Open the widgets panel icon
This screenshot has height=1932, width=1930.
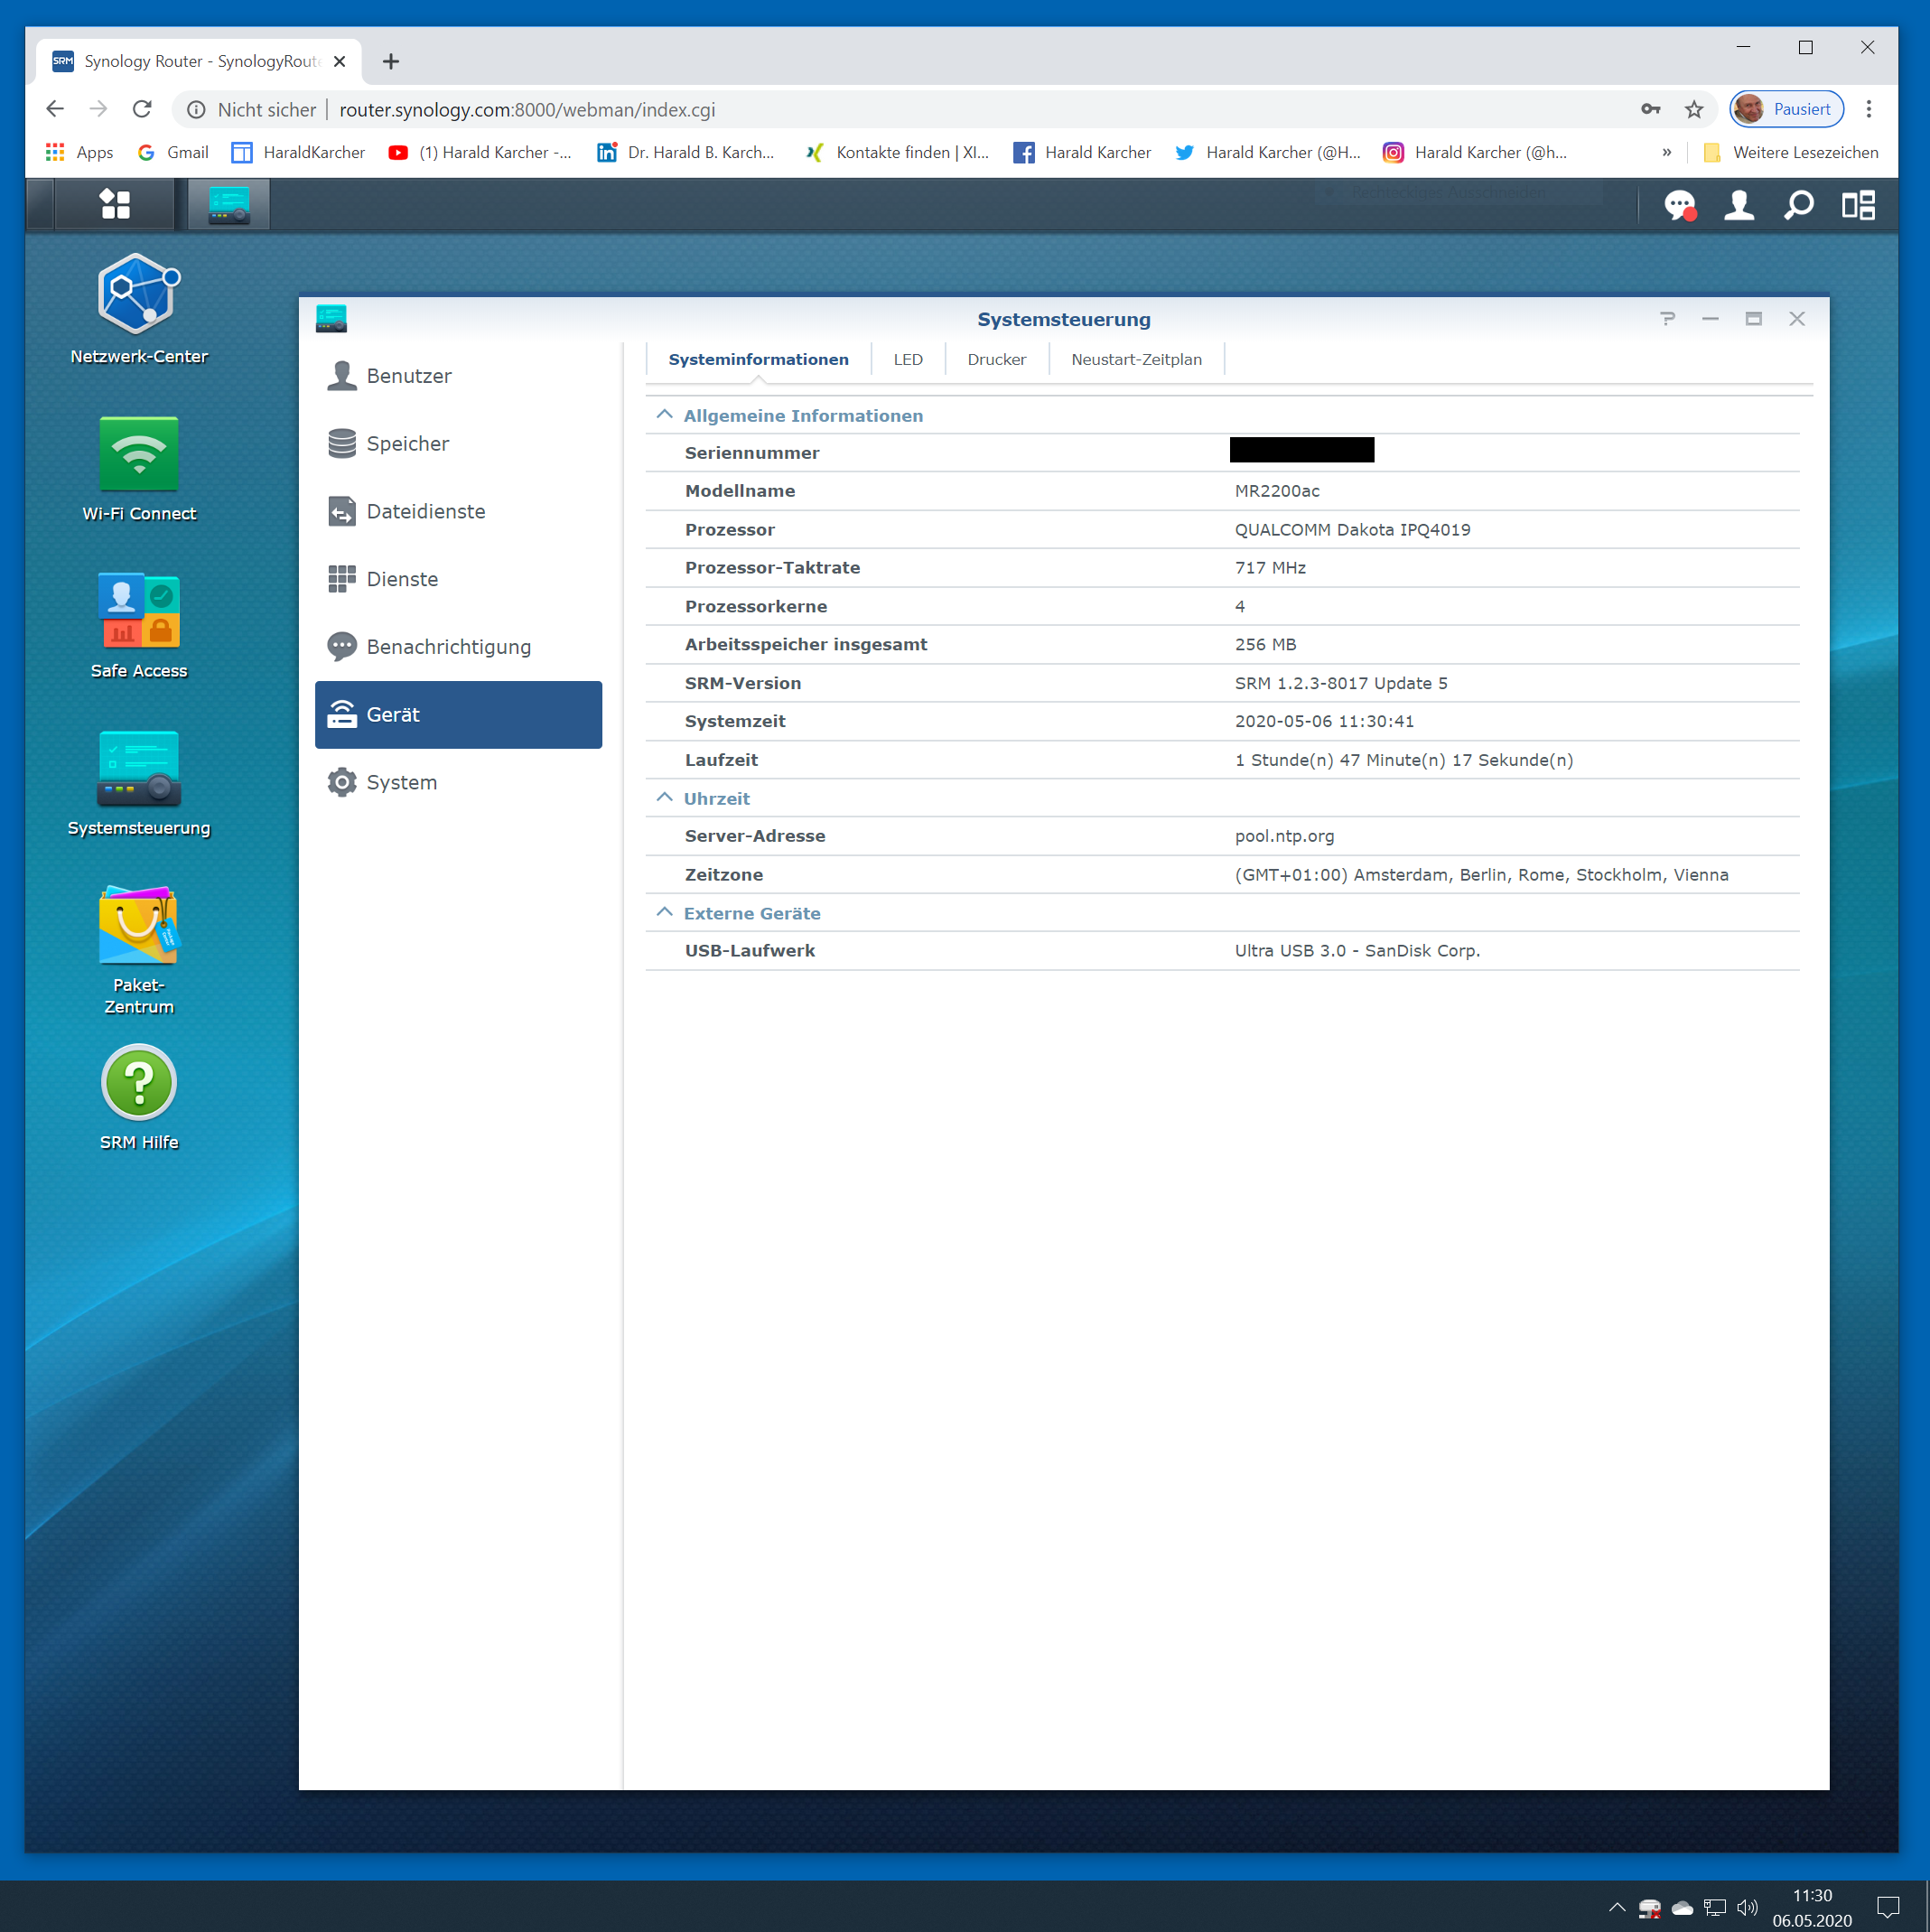(x=1858, y=205)
